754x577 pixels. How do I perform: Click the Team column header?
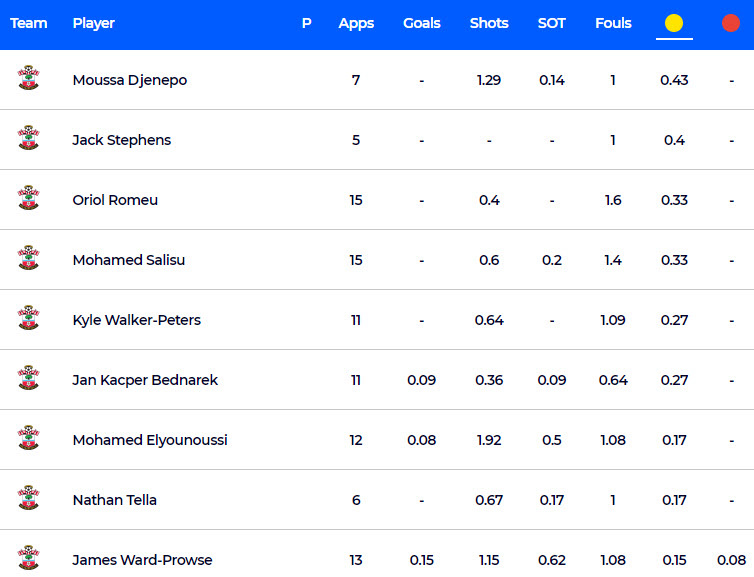click(x=29, y=23)
